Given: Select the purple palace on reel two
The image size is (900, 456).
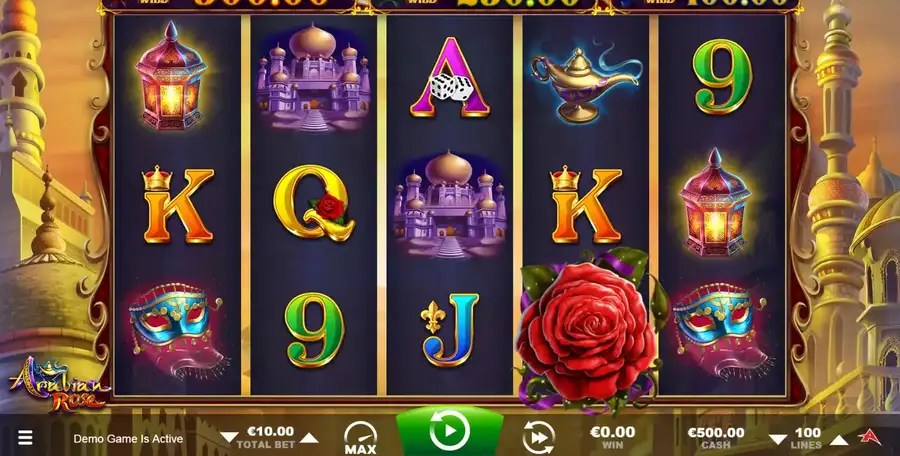Looking at the screenshot, I should tap(313, 78).
